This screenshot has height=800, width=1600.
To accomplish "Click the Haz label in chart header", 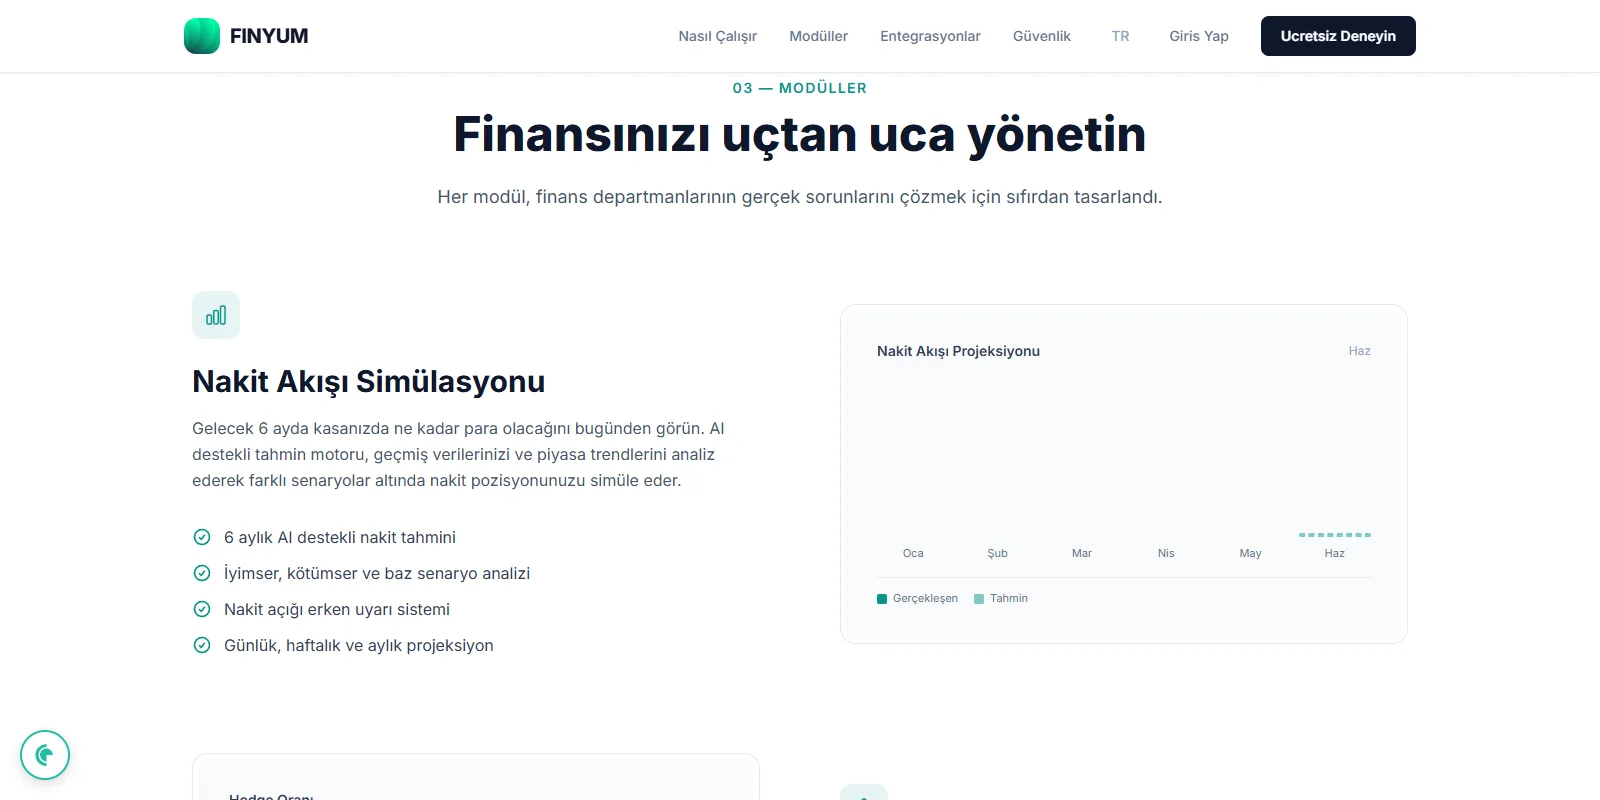I will pyautogui.click(x=1359, y=351).
